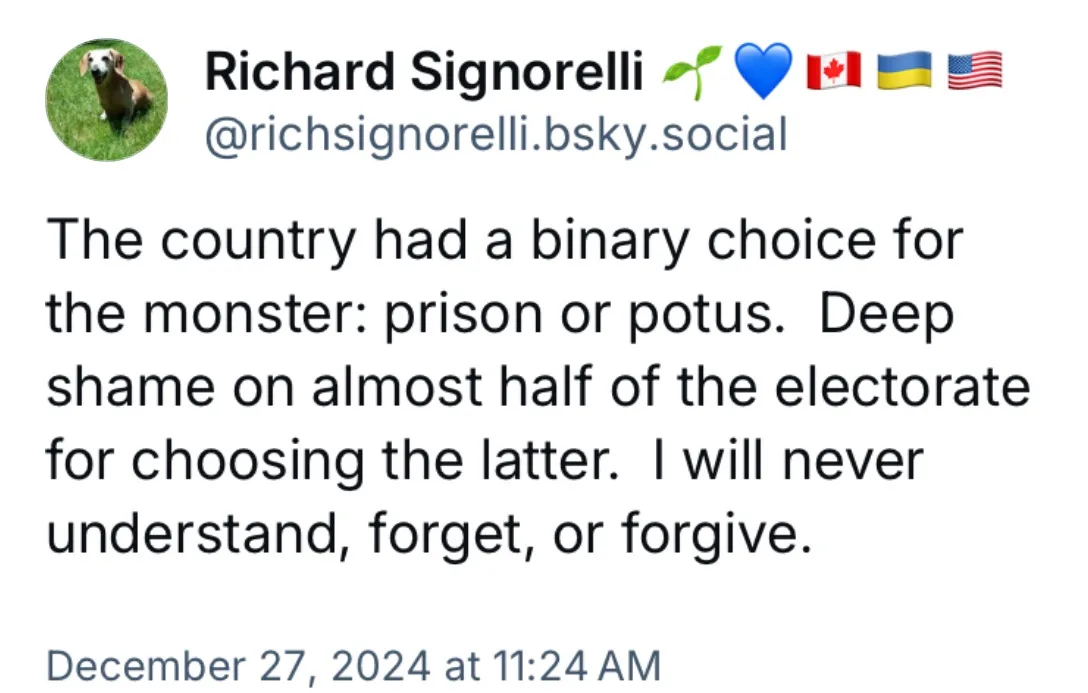Click the green seedling emoji icon
1088x693 pixels.
(x=692, y=71)
